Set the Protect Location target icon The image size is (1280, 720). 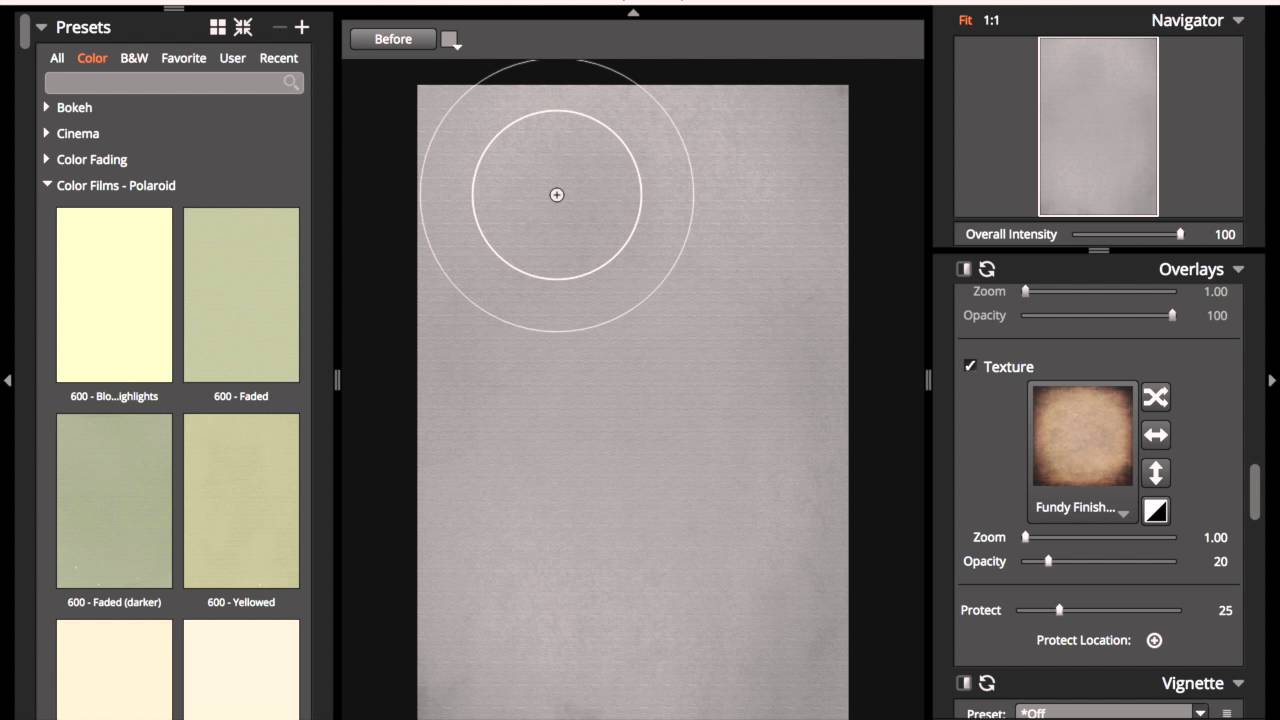(1154, 640)
